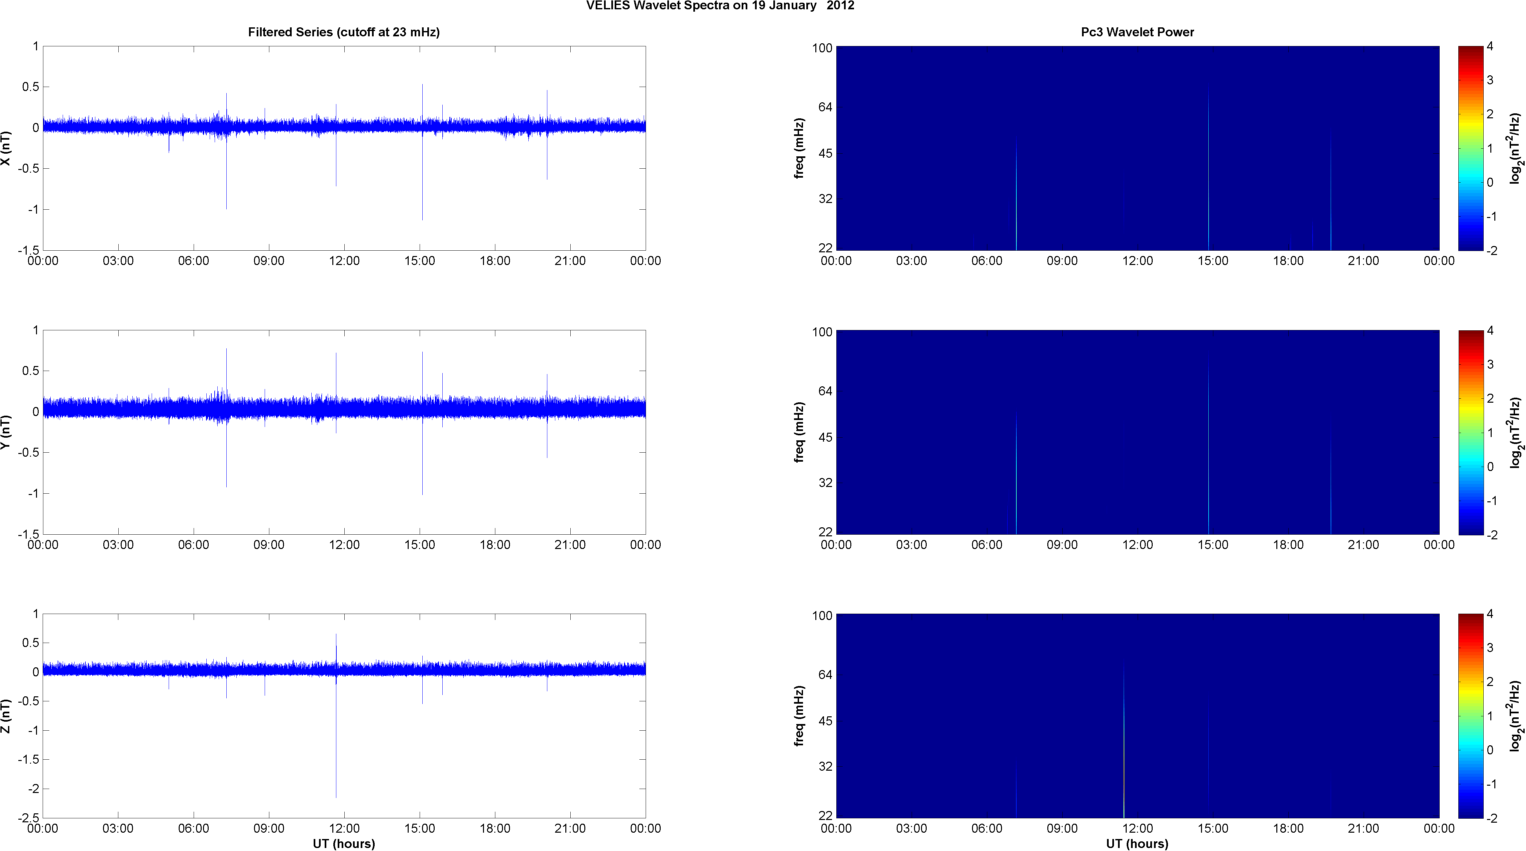The image size is (1526, 851).
Task: Click 'freq (mHz)' label of the bottom spectrogram
Action: coord(800,716)
